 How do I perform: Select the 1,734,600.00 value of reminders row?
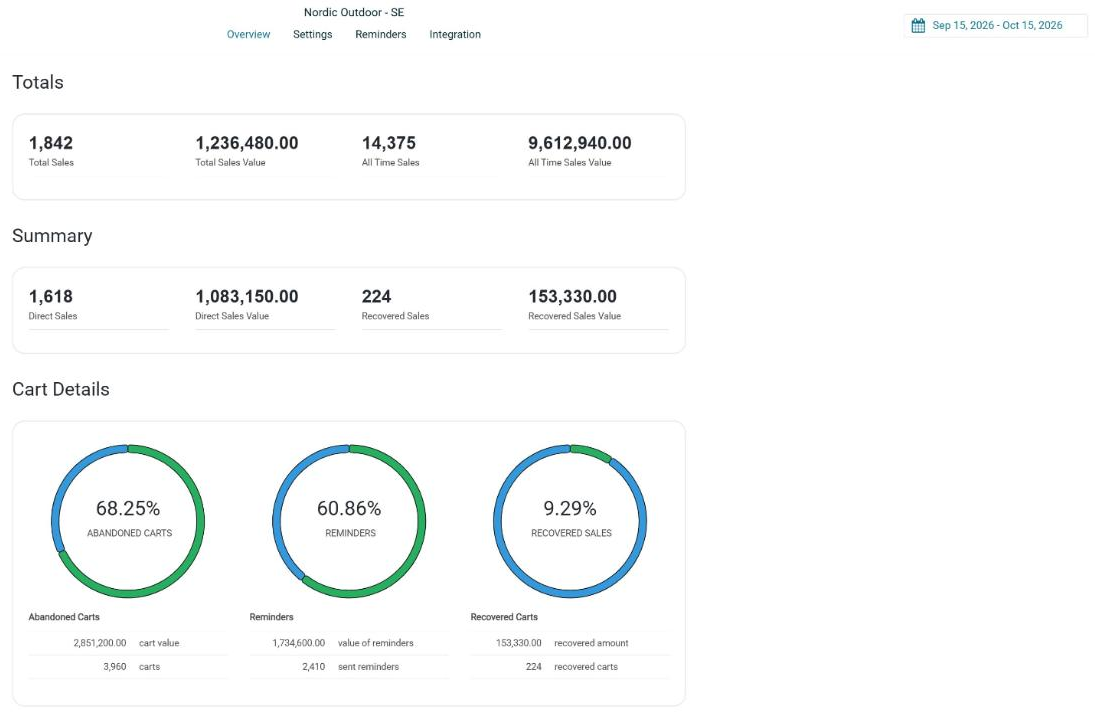349,643
